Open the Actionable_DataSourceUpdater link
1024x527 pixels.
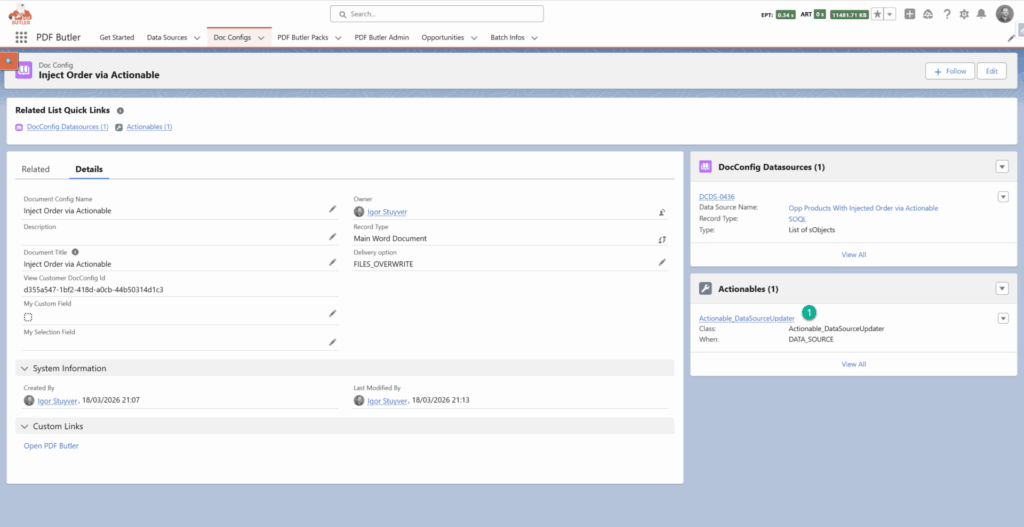[746, 318]
